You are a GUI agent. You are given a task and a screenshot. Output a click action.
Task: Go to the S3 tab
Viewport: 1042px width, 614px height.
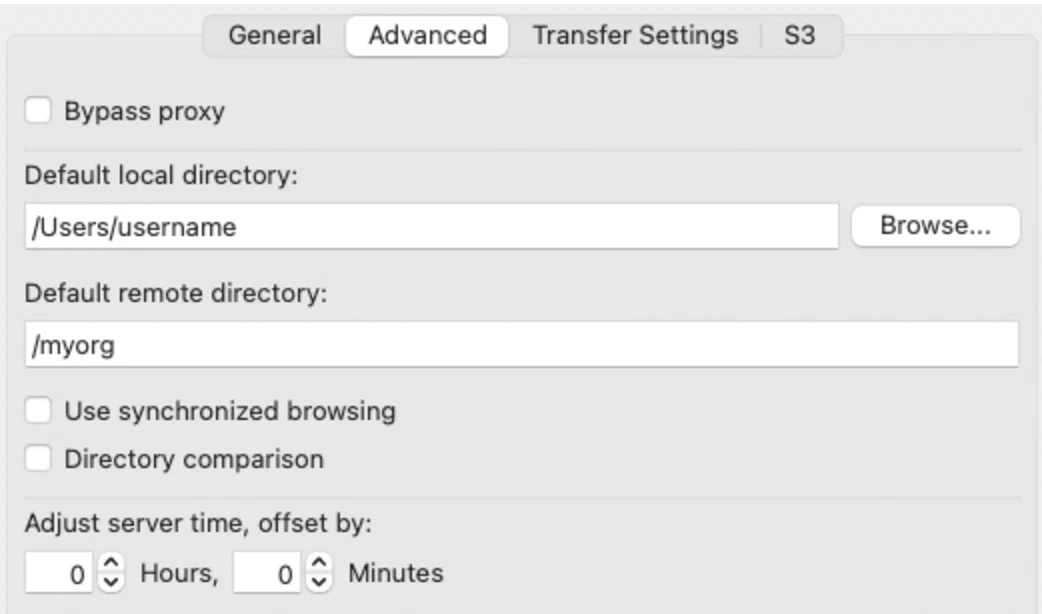click(800, 36)
